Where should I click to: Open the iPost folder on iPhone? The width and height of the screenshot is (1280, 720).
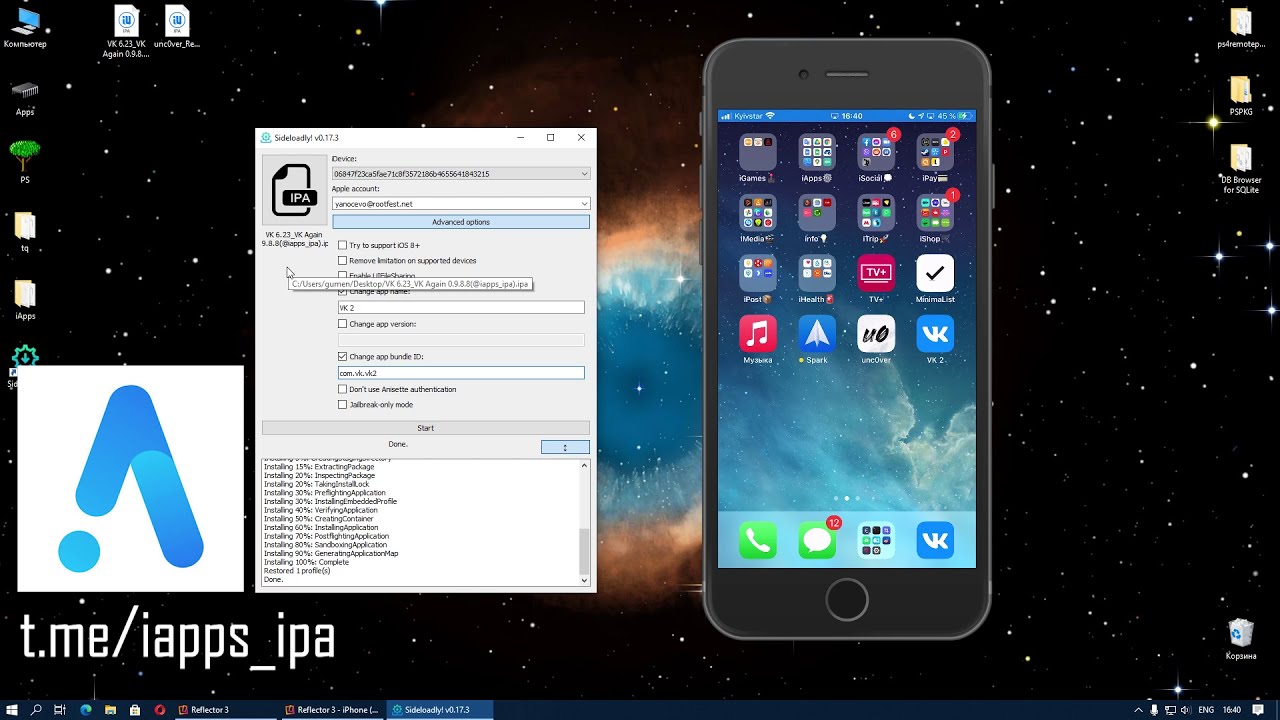click(757, 273)
